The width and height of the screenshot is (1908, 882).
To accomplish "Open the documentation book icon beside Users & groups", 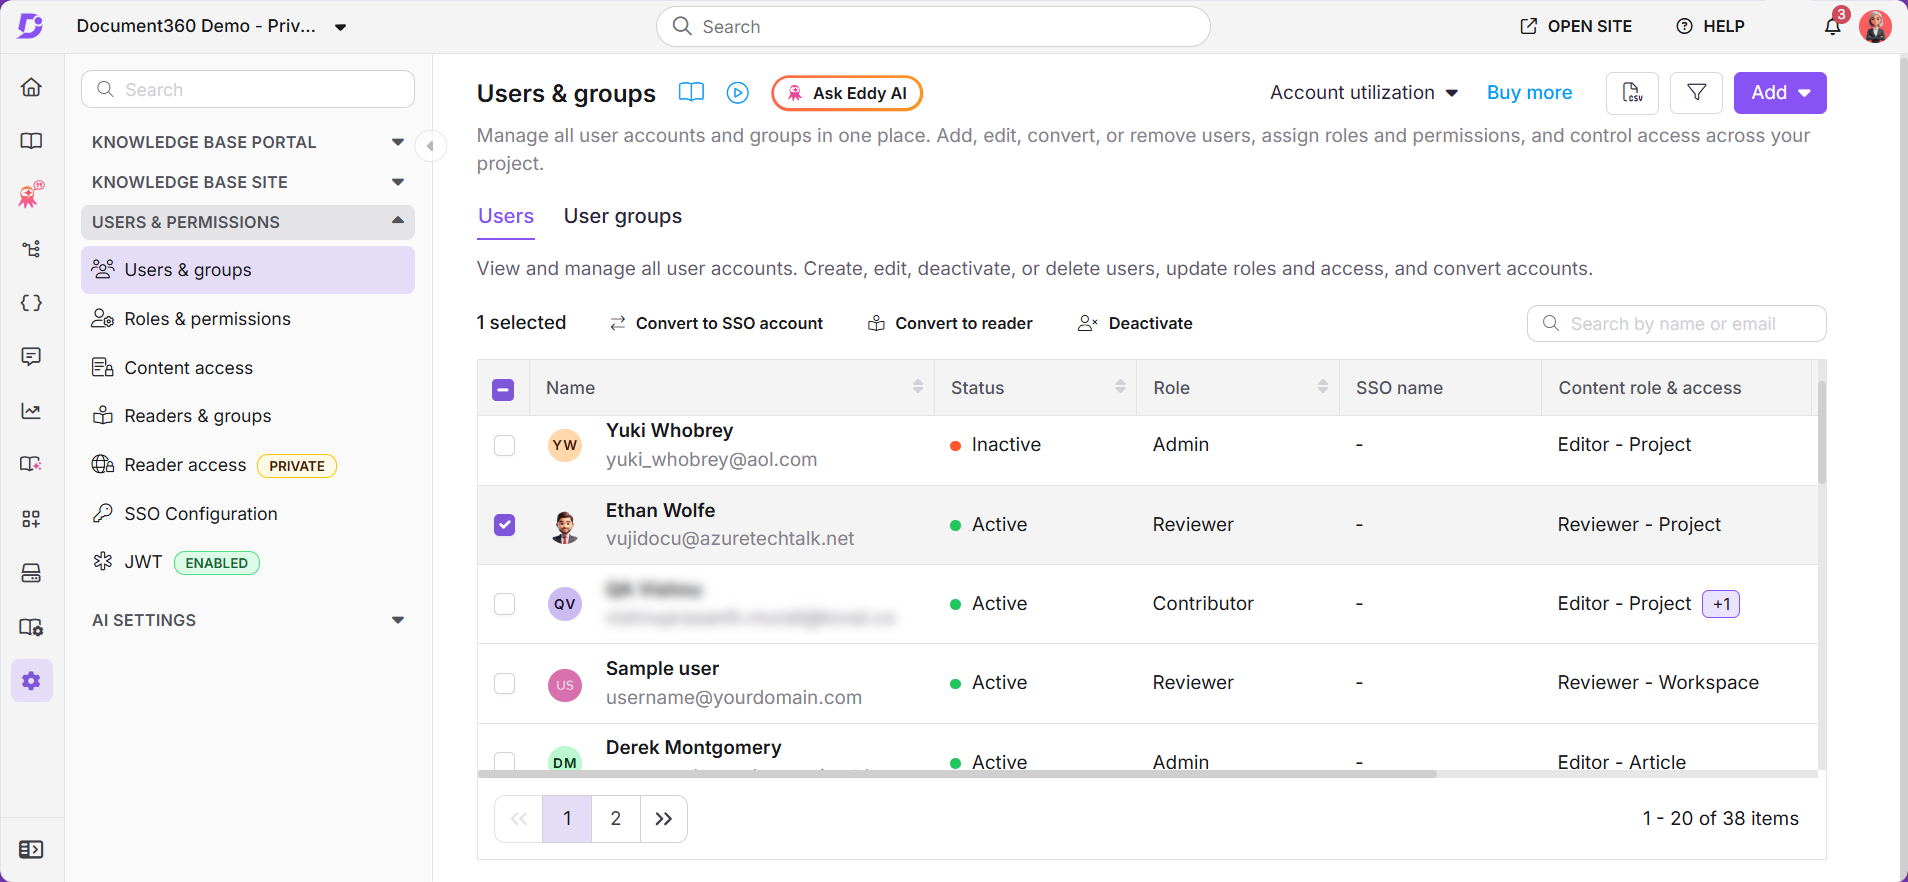I will click(x=691, y=93).
